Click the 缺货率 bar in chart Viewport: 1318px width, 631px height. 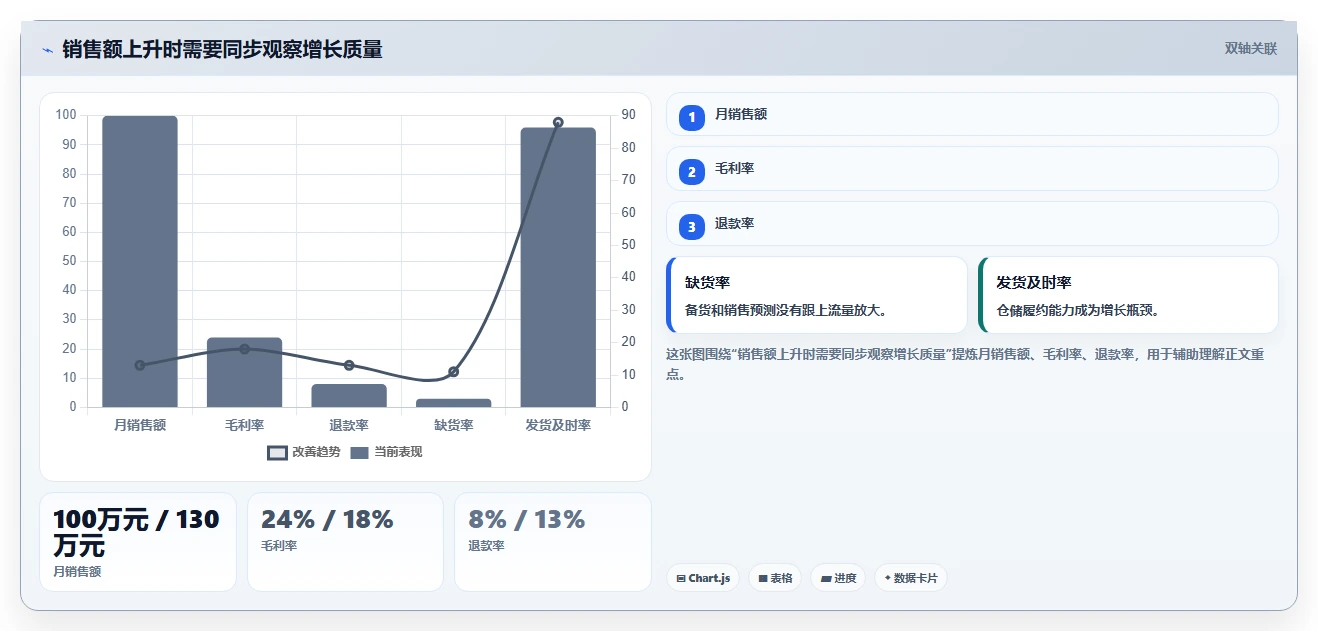click(454, 403)
